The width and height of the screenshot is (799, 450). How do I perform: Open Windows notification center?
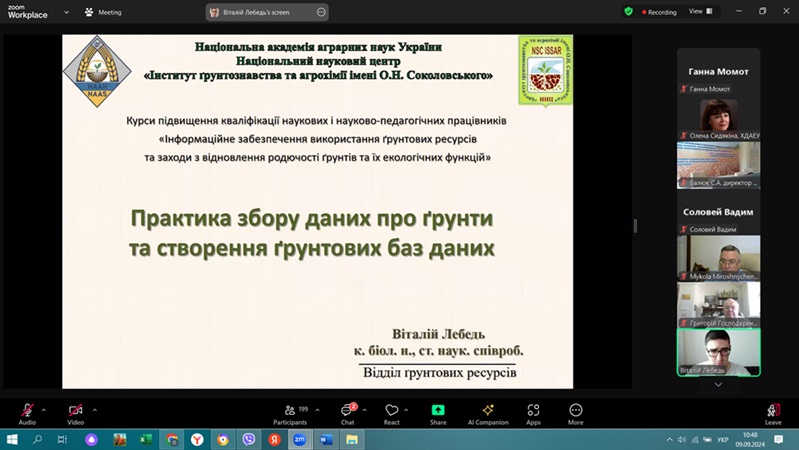click(779, 439)
